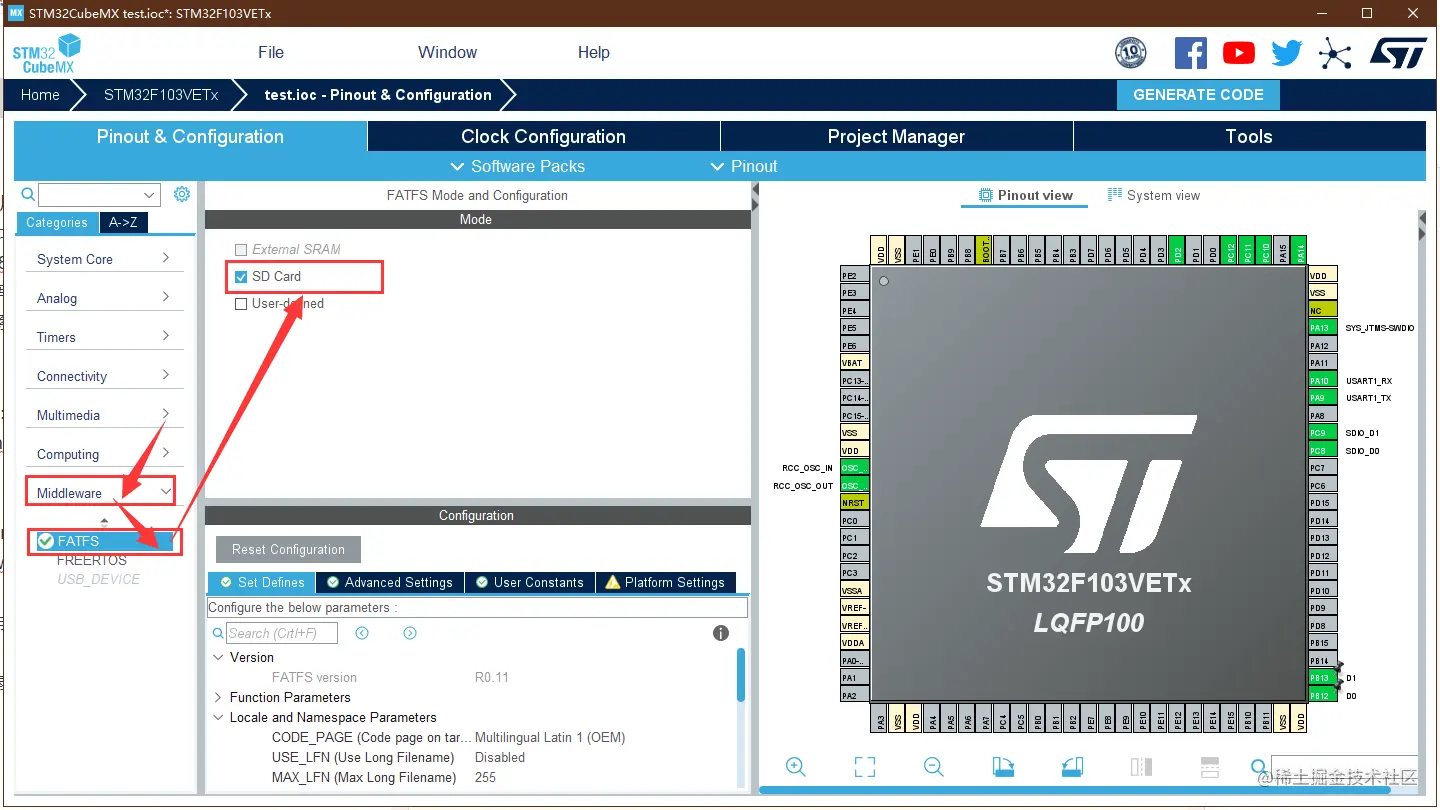Switch to System view
The image size is (1440, 810).
[x=1153, y=195]
